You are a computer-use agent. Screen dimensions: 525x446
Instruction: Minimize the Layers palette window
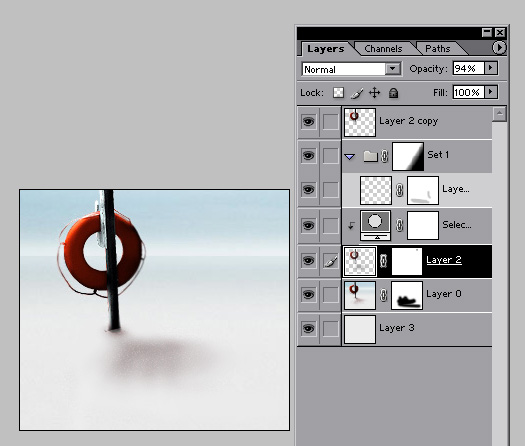point(487,32)
